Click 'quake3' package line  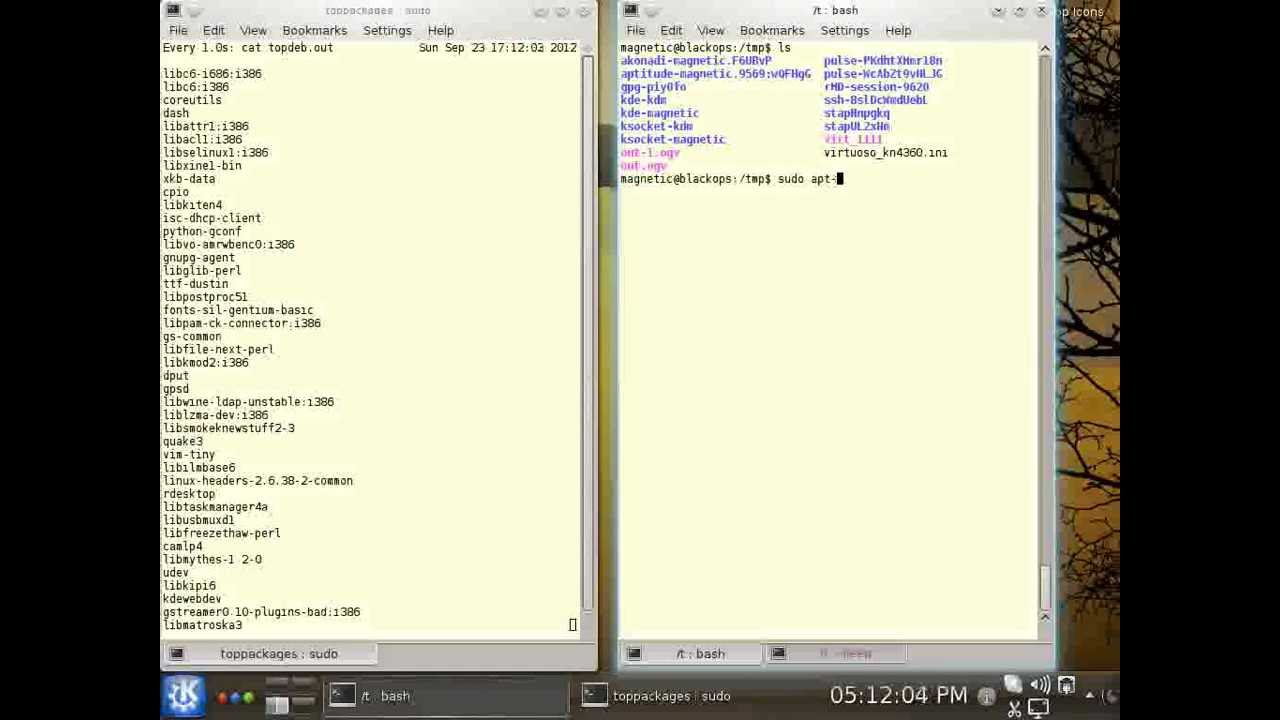tap(183, 441)
